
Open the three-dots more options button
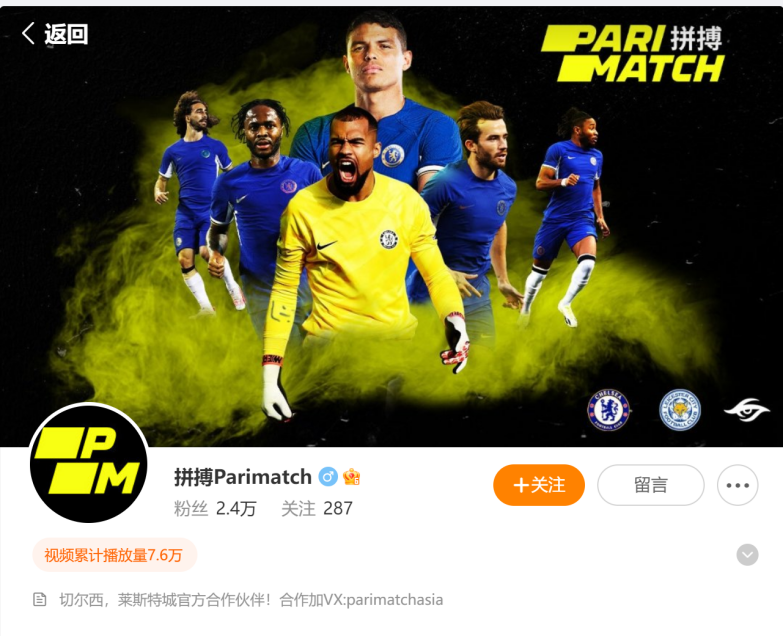click(x=738, y=485)
